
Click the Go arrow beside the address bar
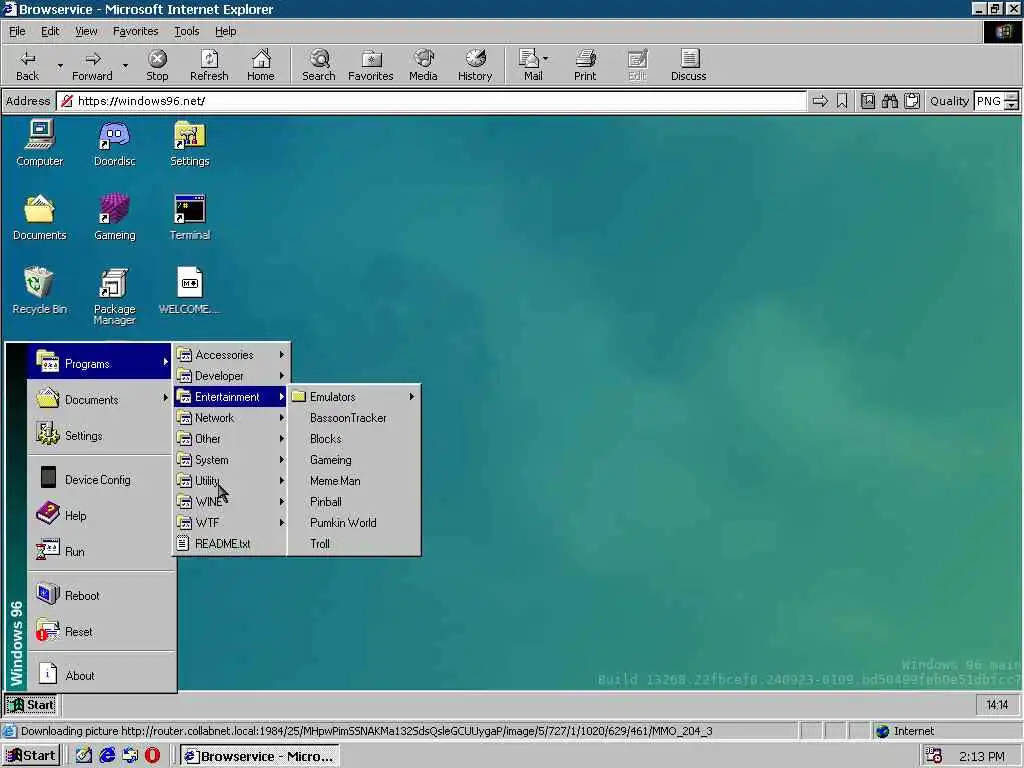pos(820,101)
